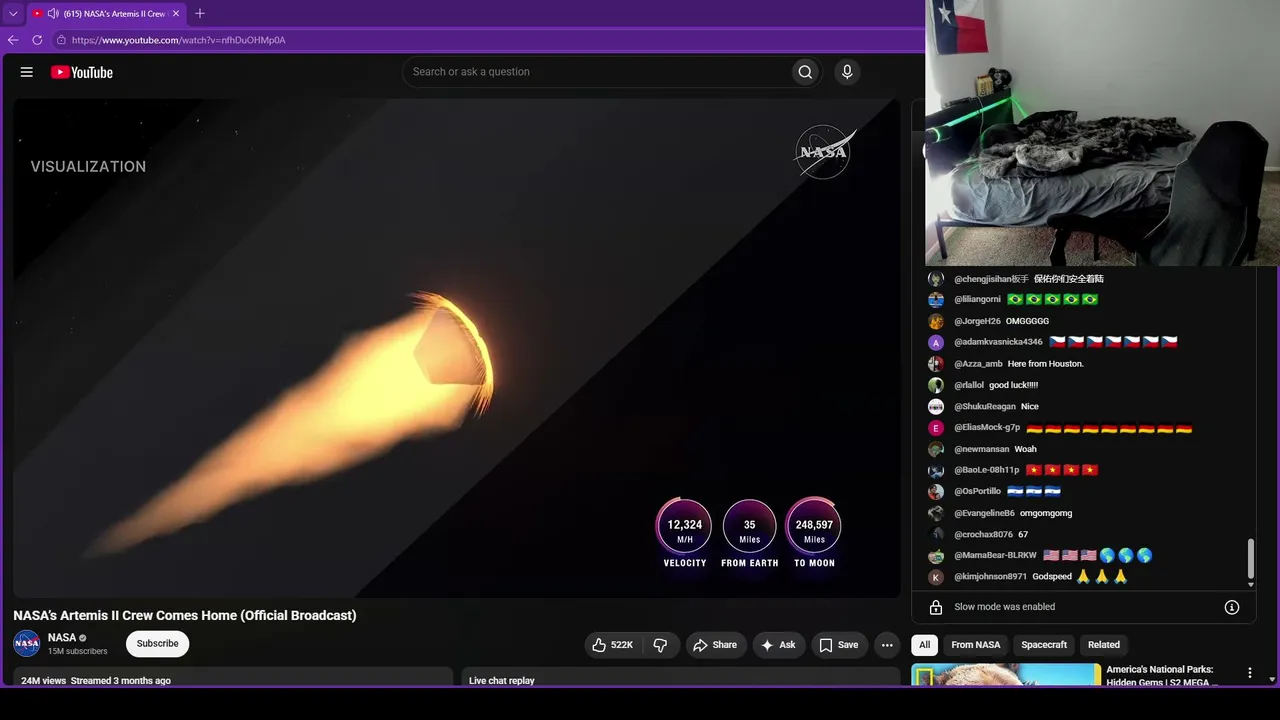Screen dimensions: 1280x720
Task: Click the "15M subscribers" count text
Action: pos(78,652)
